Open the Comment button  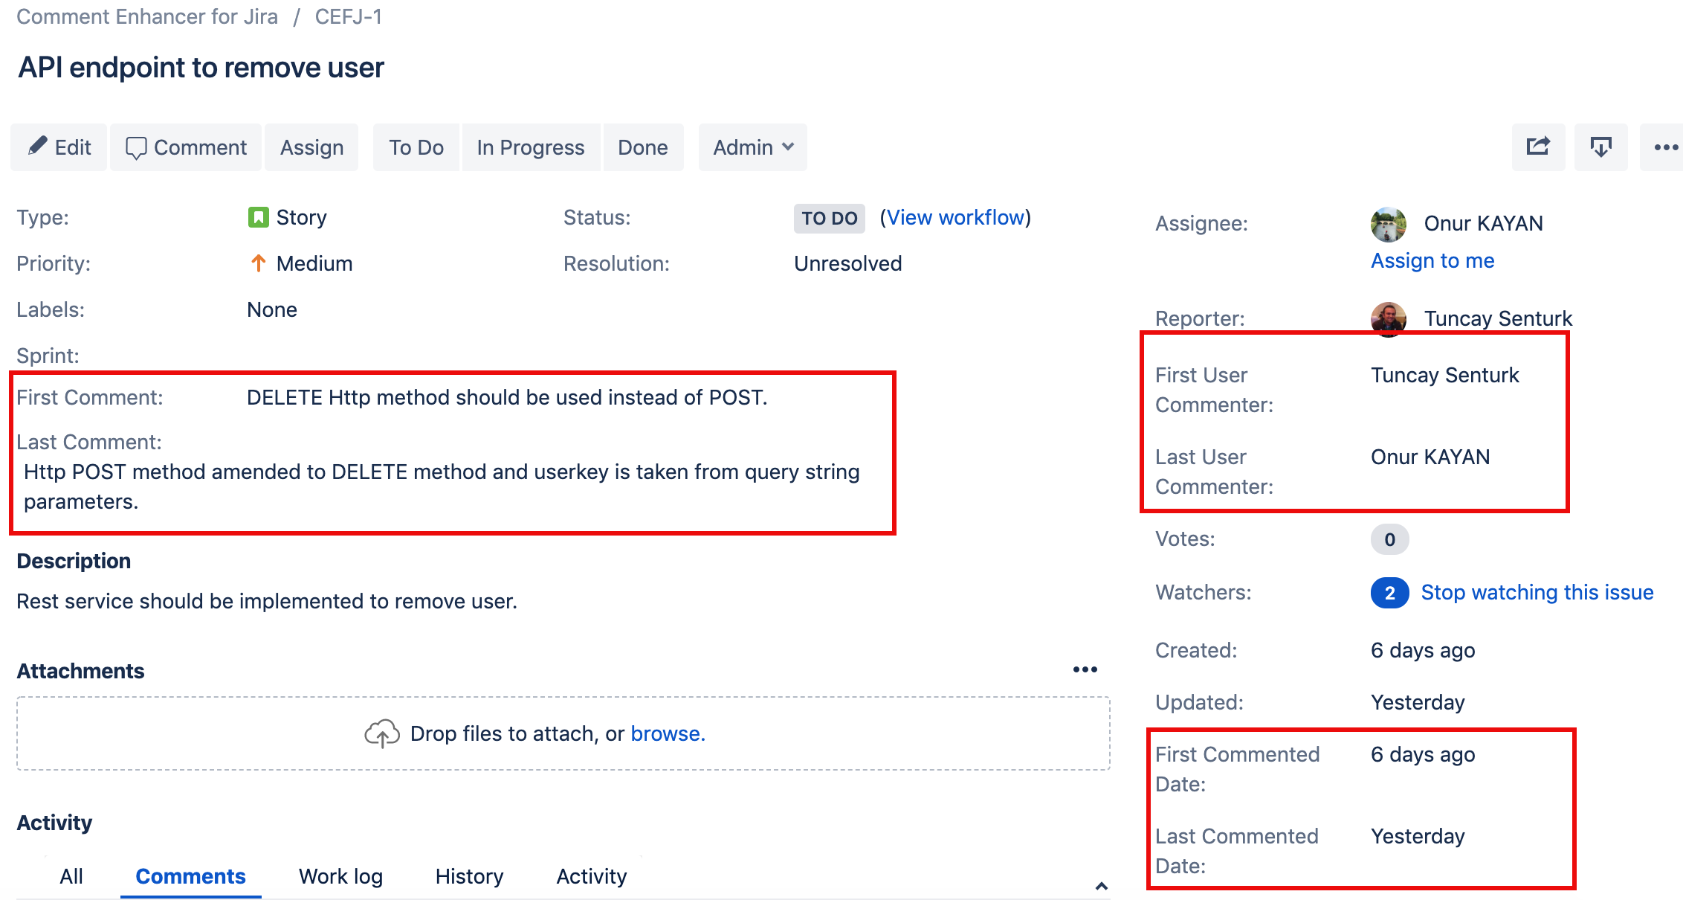point(186,148)
